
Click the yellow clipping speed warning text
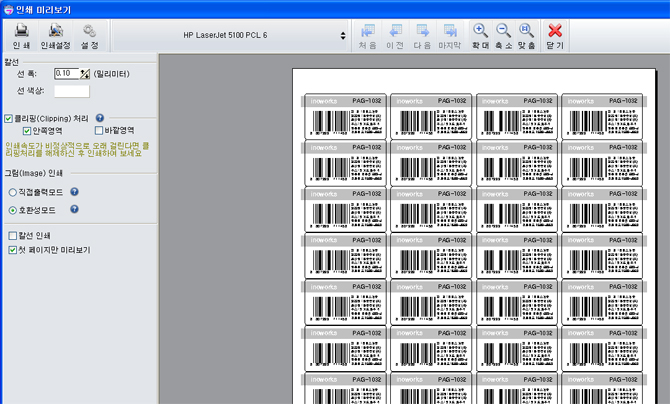(77, 150)
